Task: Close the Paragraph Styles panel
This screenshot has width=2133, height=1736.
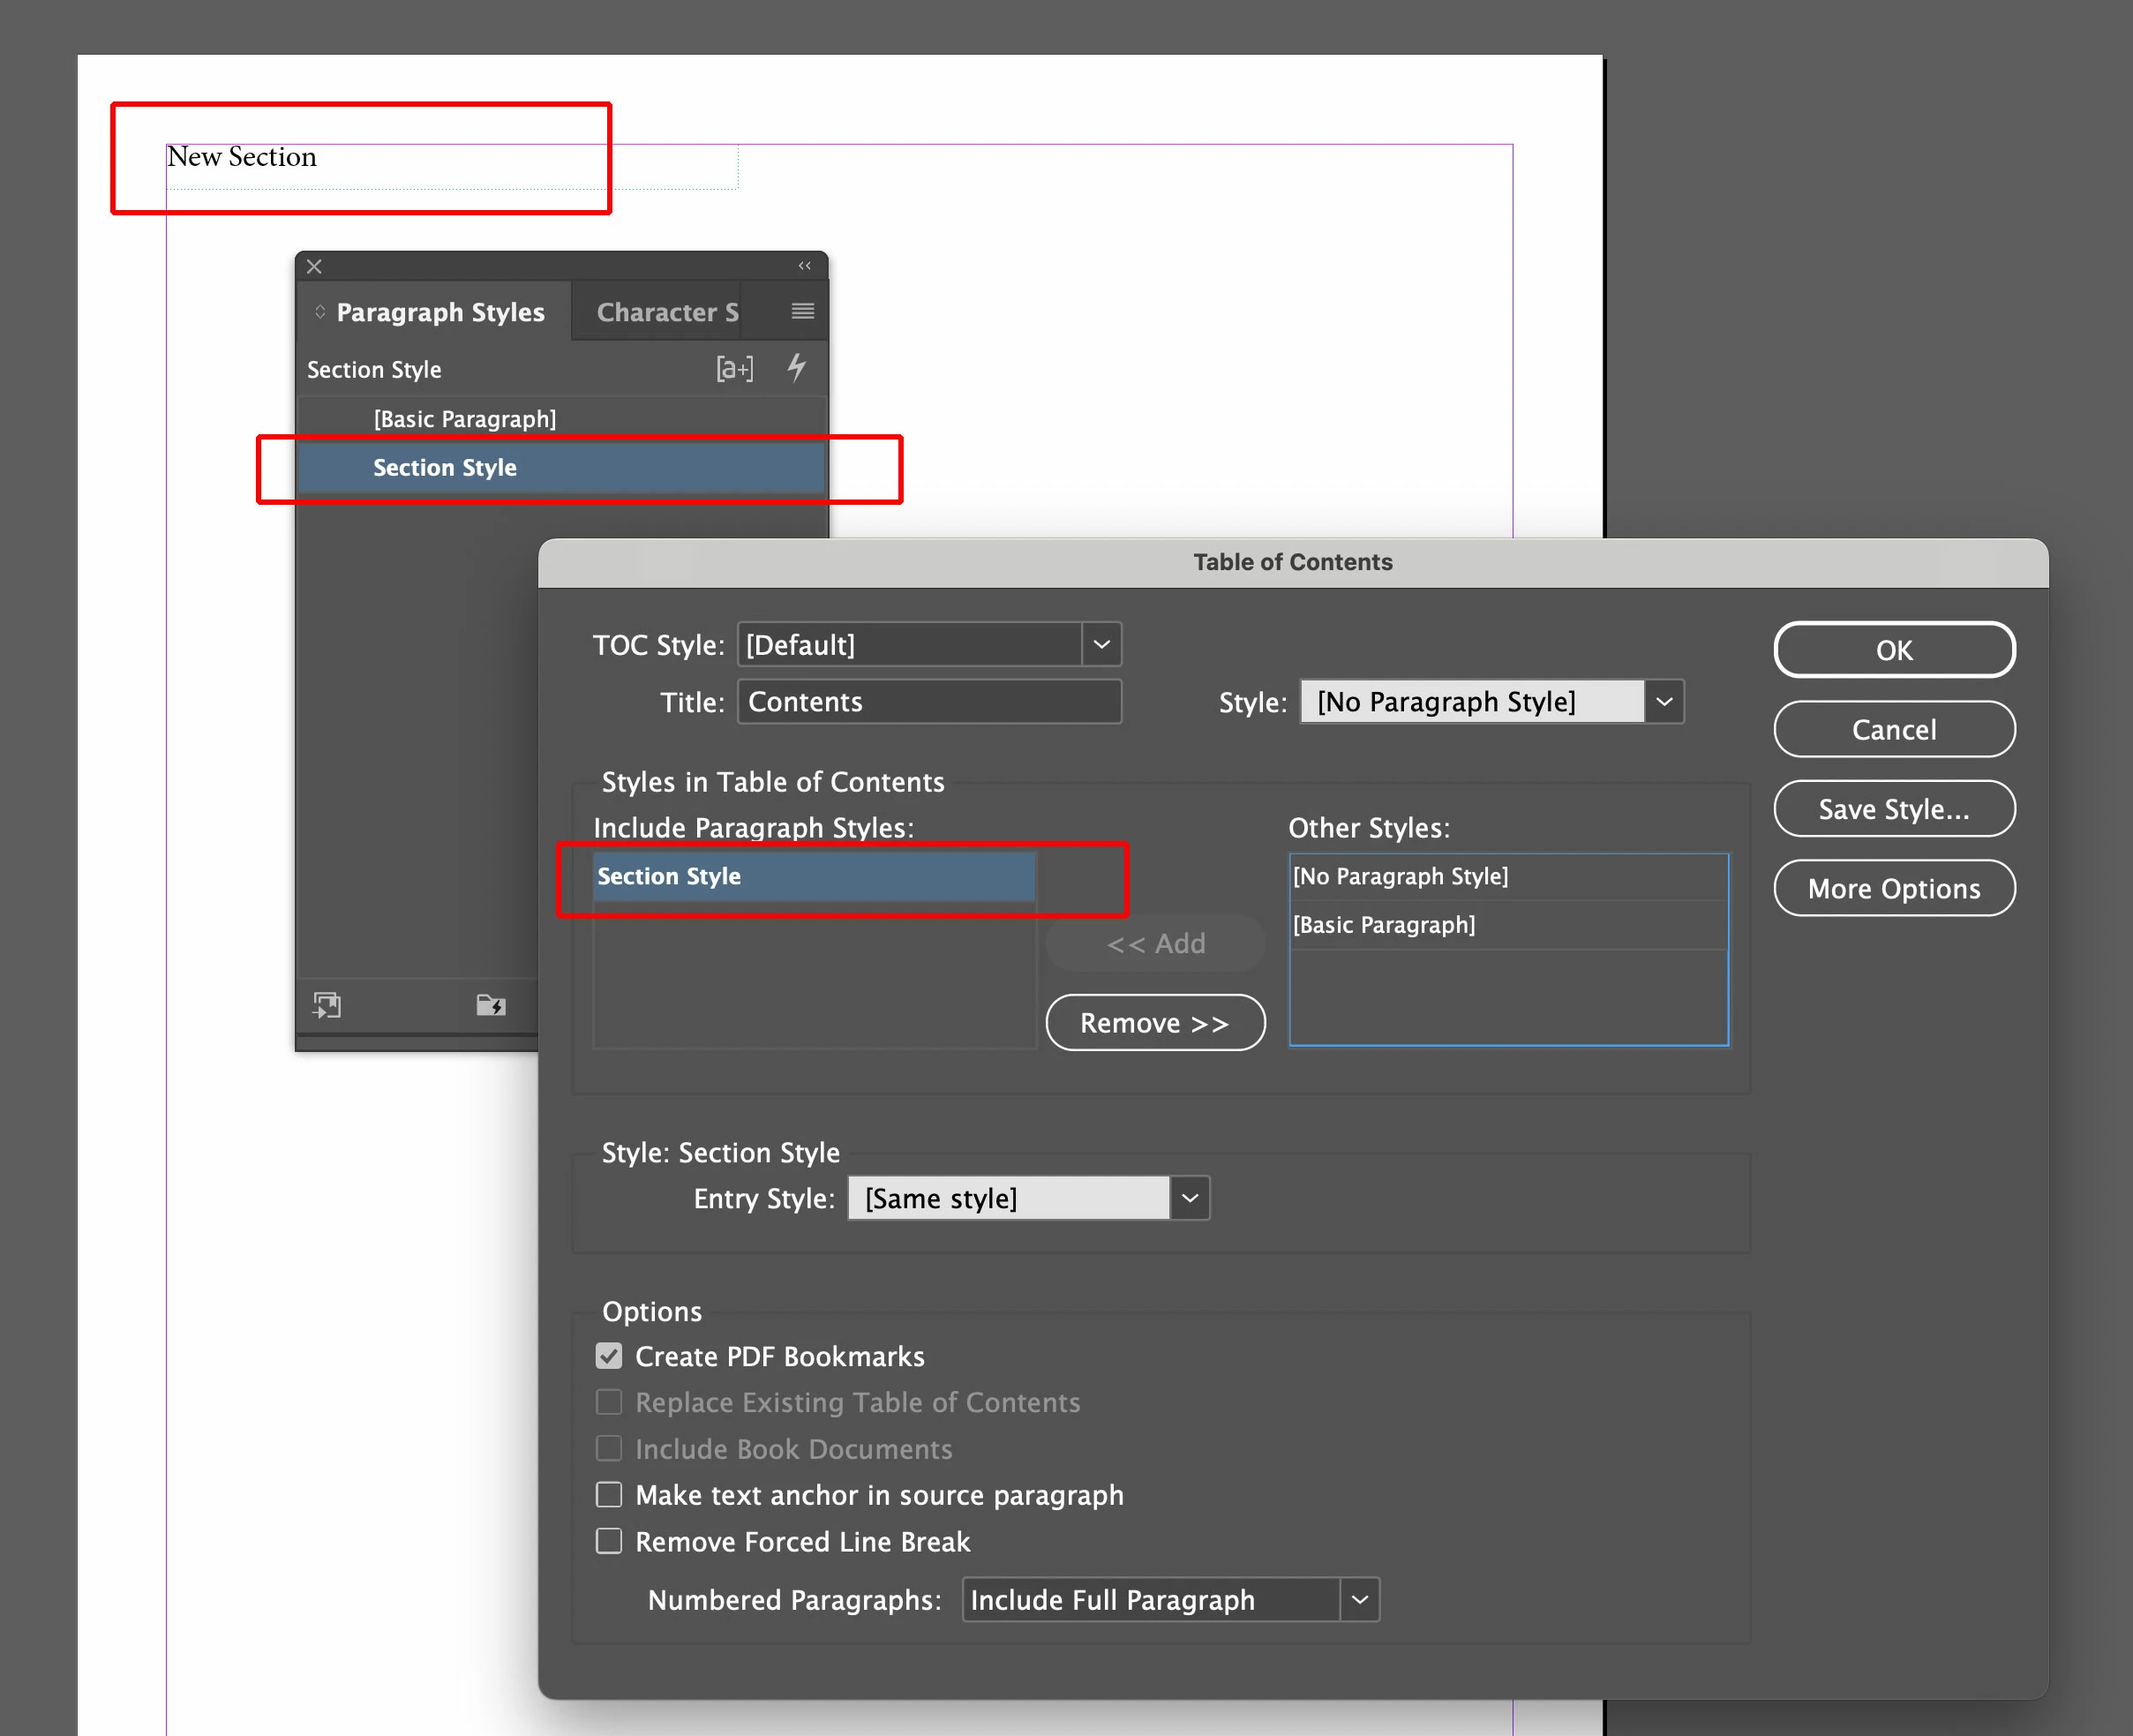Action: point(314,266)
